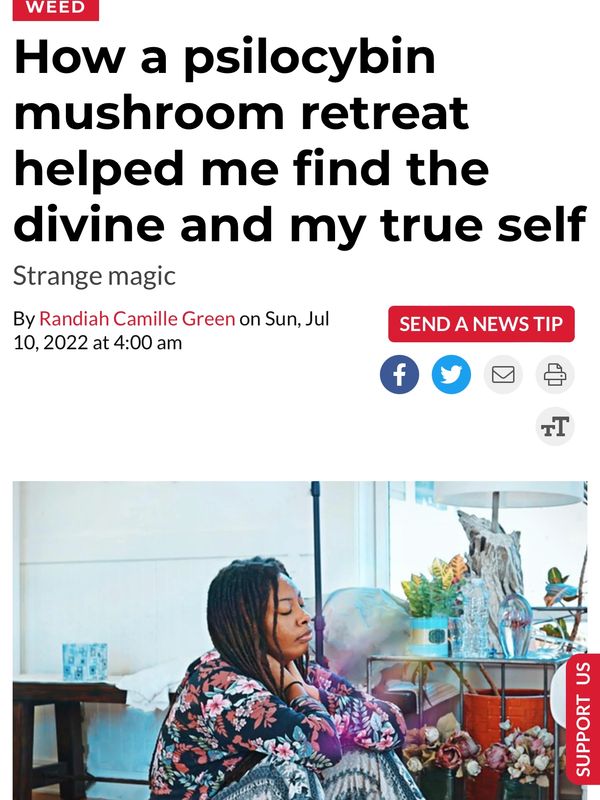Tap the article's lead photo

(300, 640)
